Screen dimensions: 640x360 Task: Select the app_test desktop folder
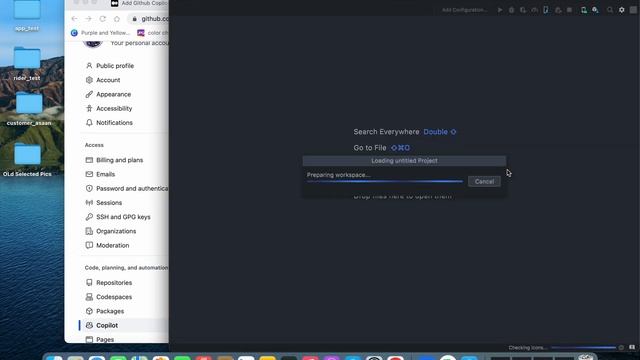(27, 16)
